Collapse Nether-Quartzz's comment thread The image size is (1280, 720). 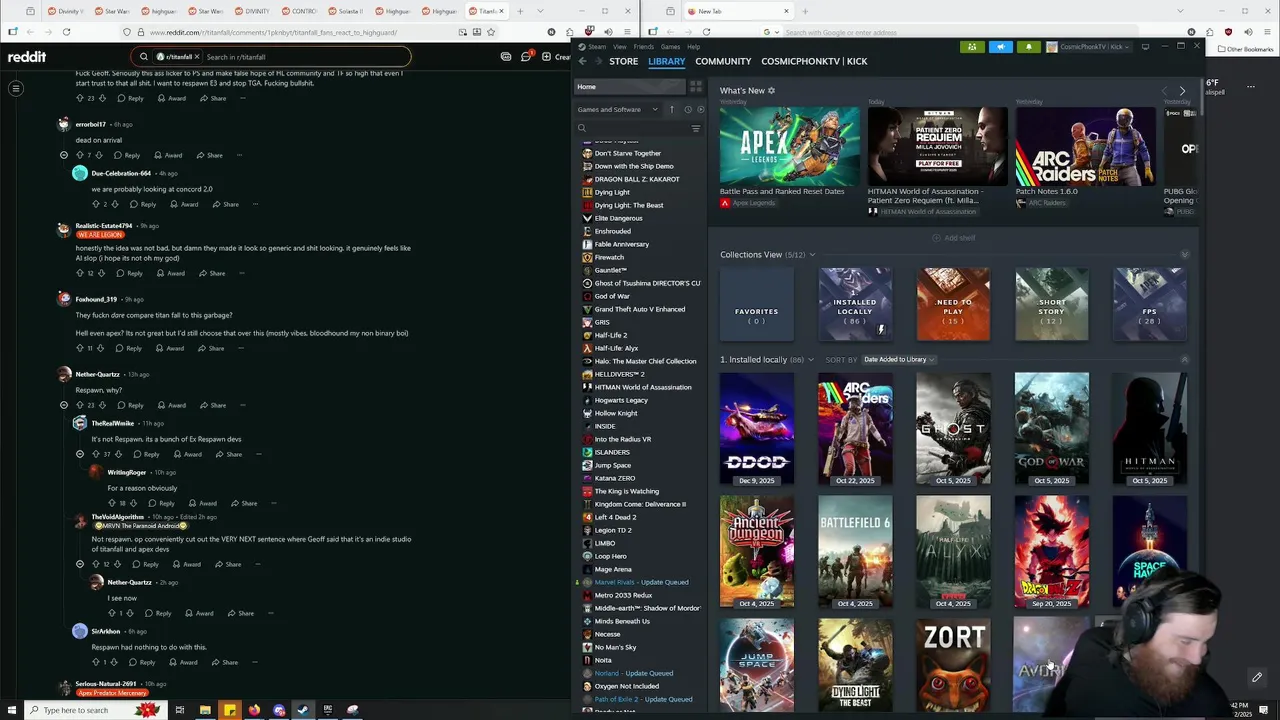coord(64,405)
